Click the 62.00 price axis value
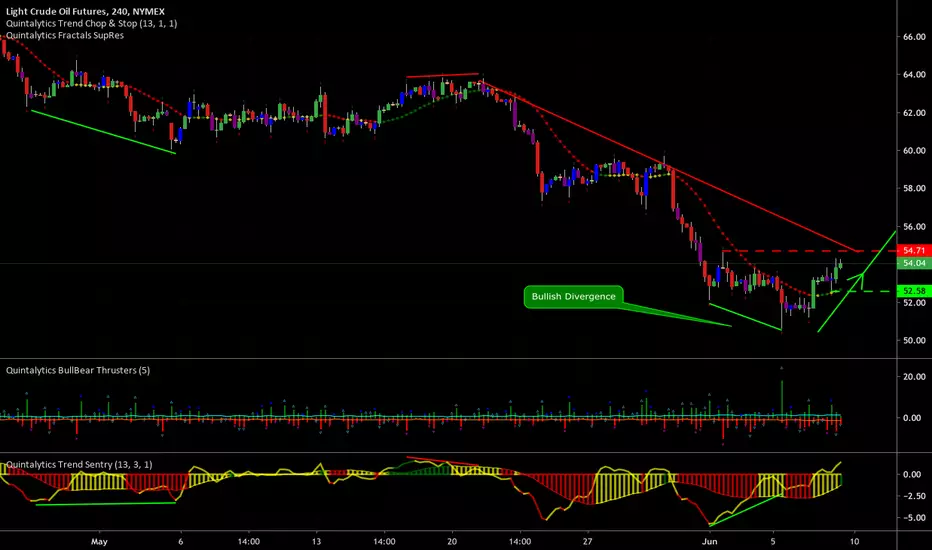The height and width of the screenshot is (550, 932). point(914,112)
